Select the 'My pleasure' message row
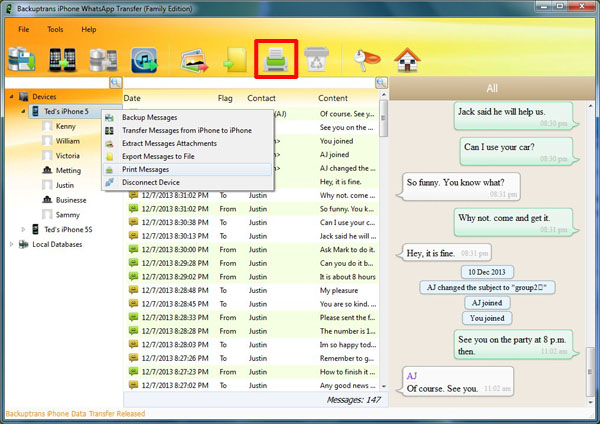This screenshot has width=600, height=424. point(252,290)
